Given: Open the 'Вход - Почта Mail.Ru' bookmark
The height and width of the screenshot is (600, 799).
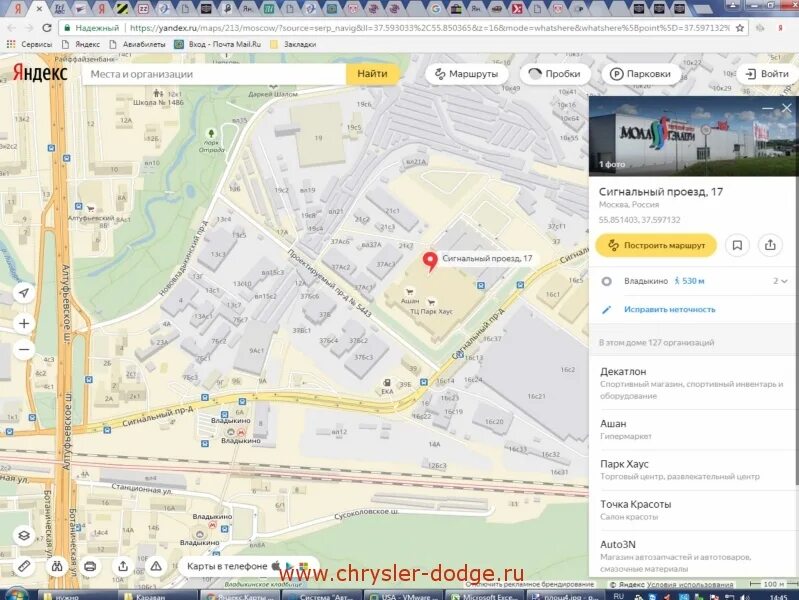Looking at the screenshot, I should coord(218,44).
